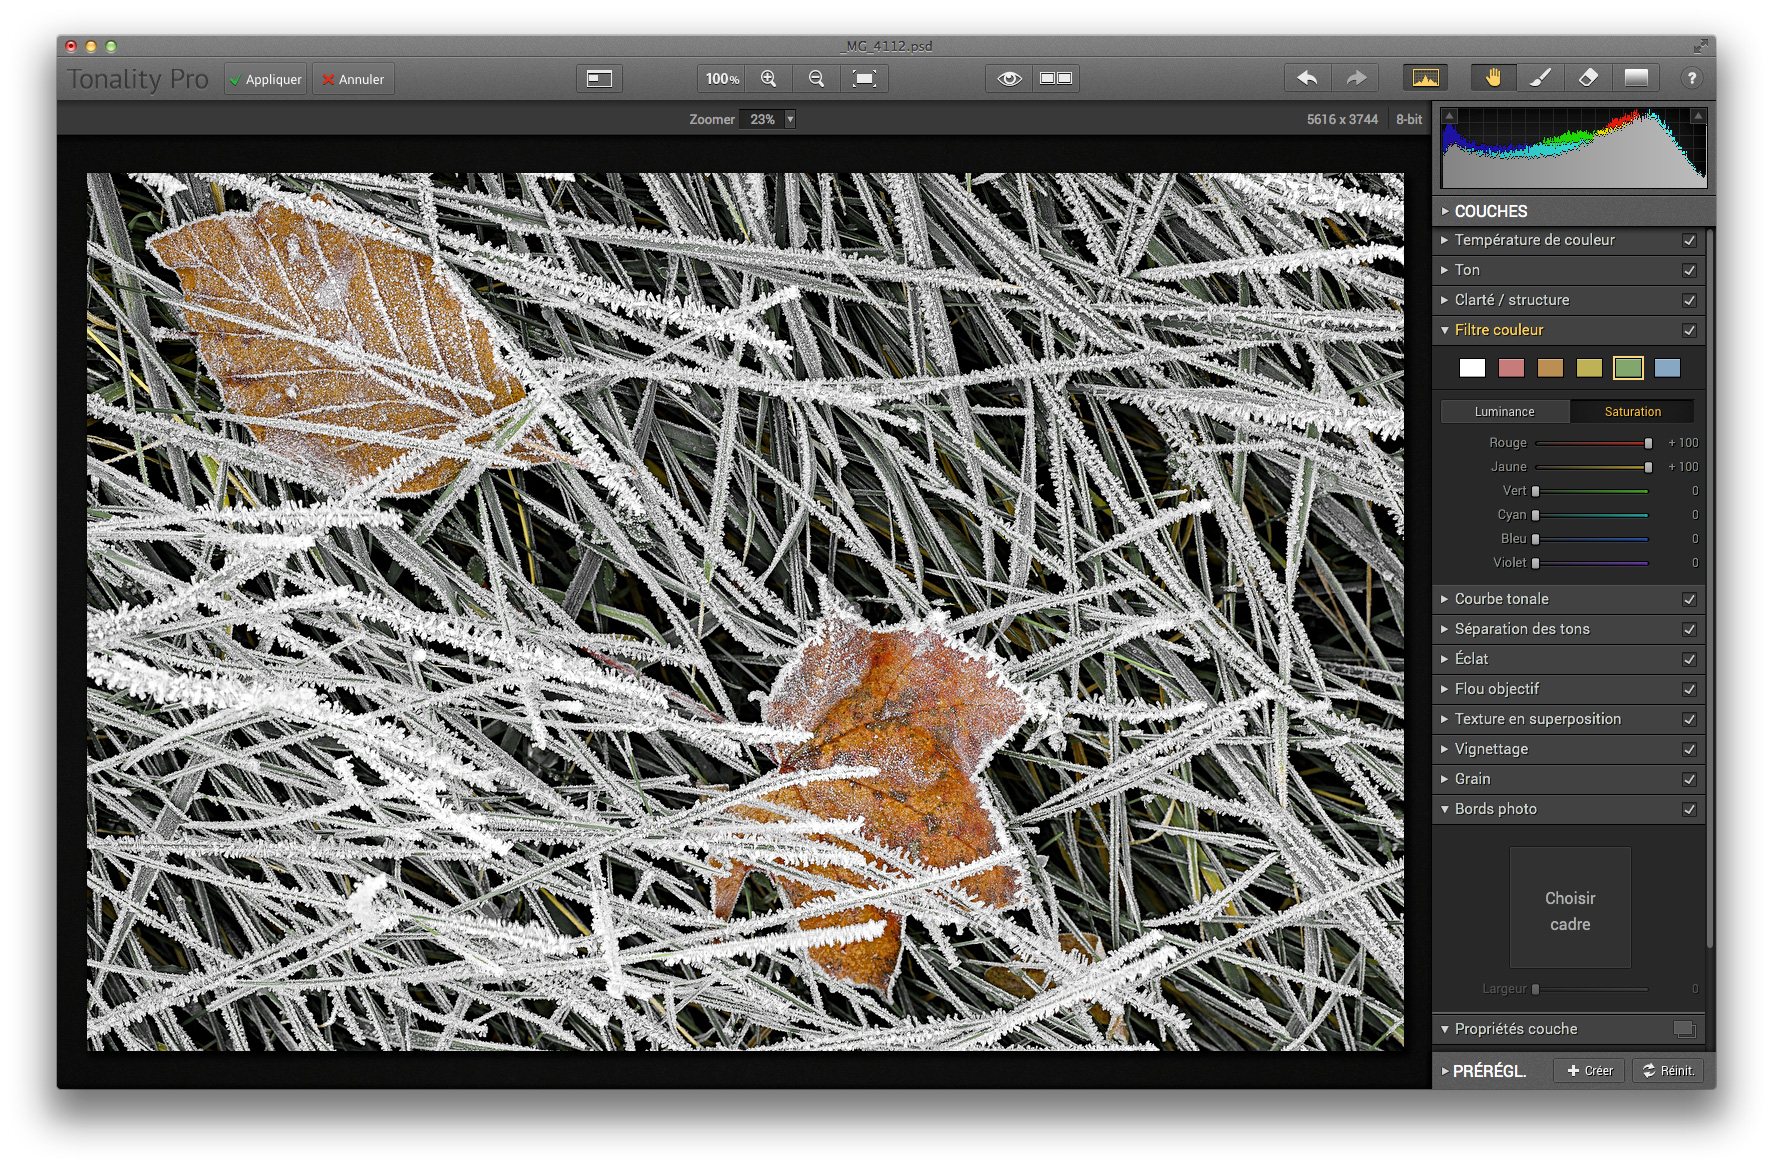Image resolution: width=1773 pixels, height=1168 pixels.
Task: Click the Bleu saturation slider
Action: [1592, 539]
